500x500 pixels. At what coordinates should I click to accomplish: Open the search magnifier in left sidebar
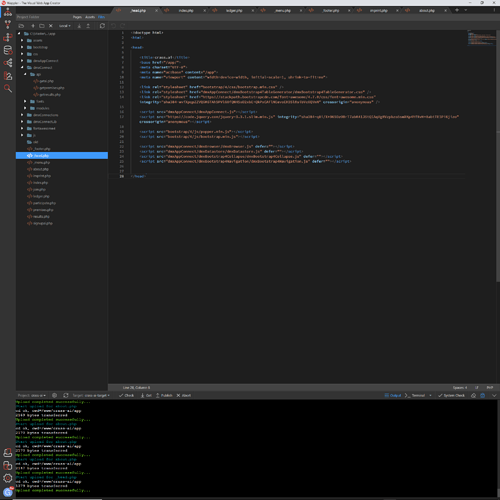coord(8,88)
